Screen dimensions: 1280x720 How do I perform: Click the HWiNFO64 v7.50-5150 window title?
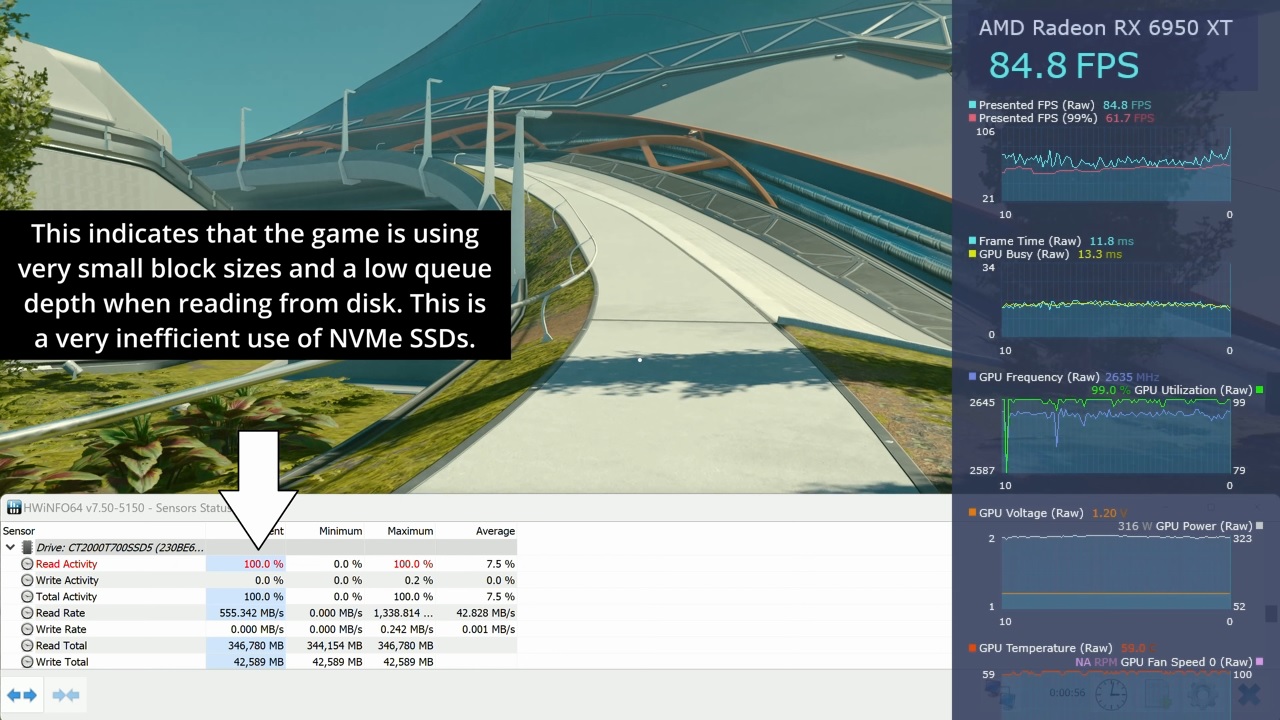point(128,508)
